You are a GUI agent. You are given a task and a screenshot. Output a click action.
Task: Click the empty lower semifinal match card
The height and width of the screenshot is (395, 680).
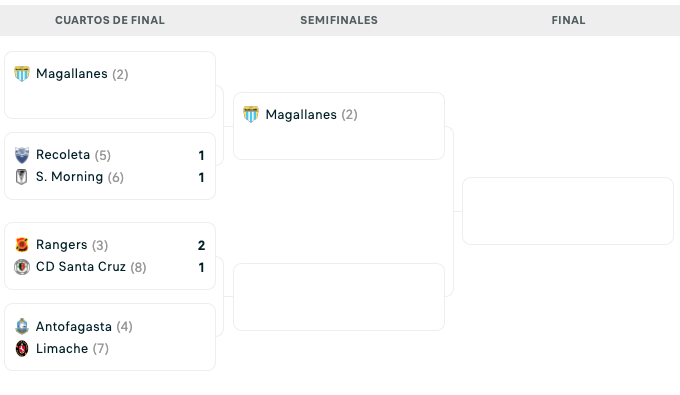point(339,297)
